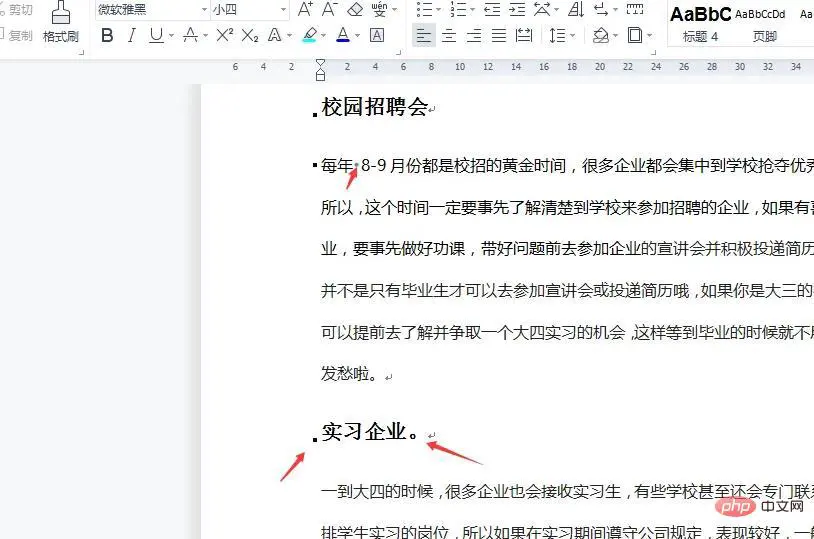Click the first-line indent marker on ruler
The width and height of the screenshot is (814, 539).
[320, 63]
